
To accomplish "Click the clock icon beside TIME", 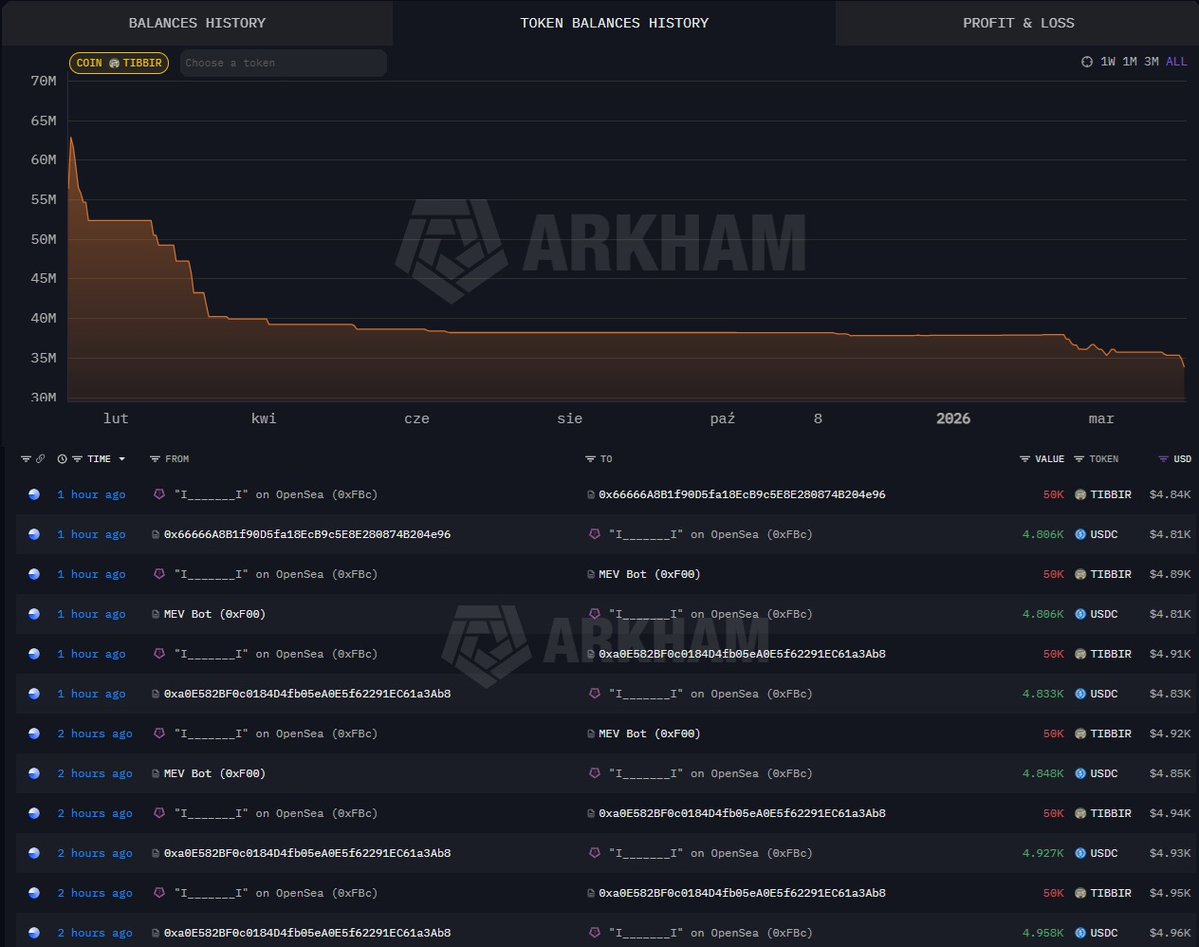I will coord(62,459).
